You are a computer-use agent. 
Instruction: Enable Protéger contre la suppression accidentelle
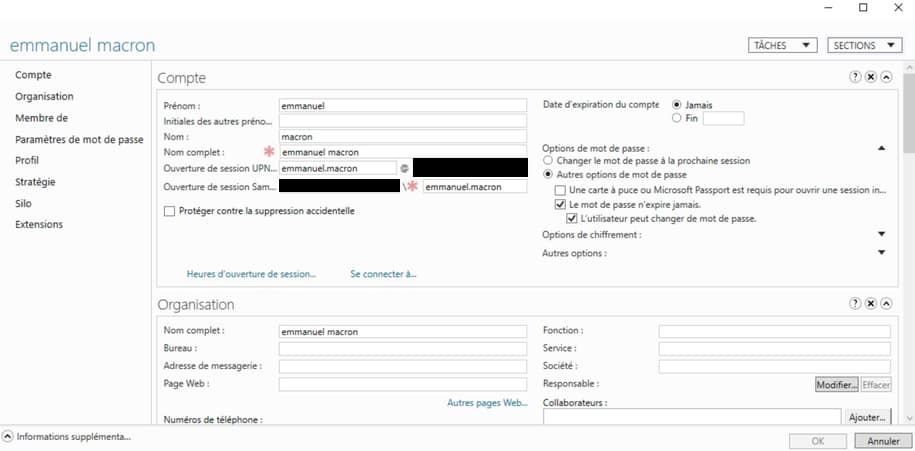pos(169,211)
